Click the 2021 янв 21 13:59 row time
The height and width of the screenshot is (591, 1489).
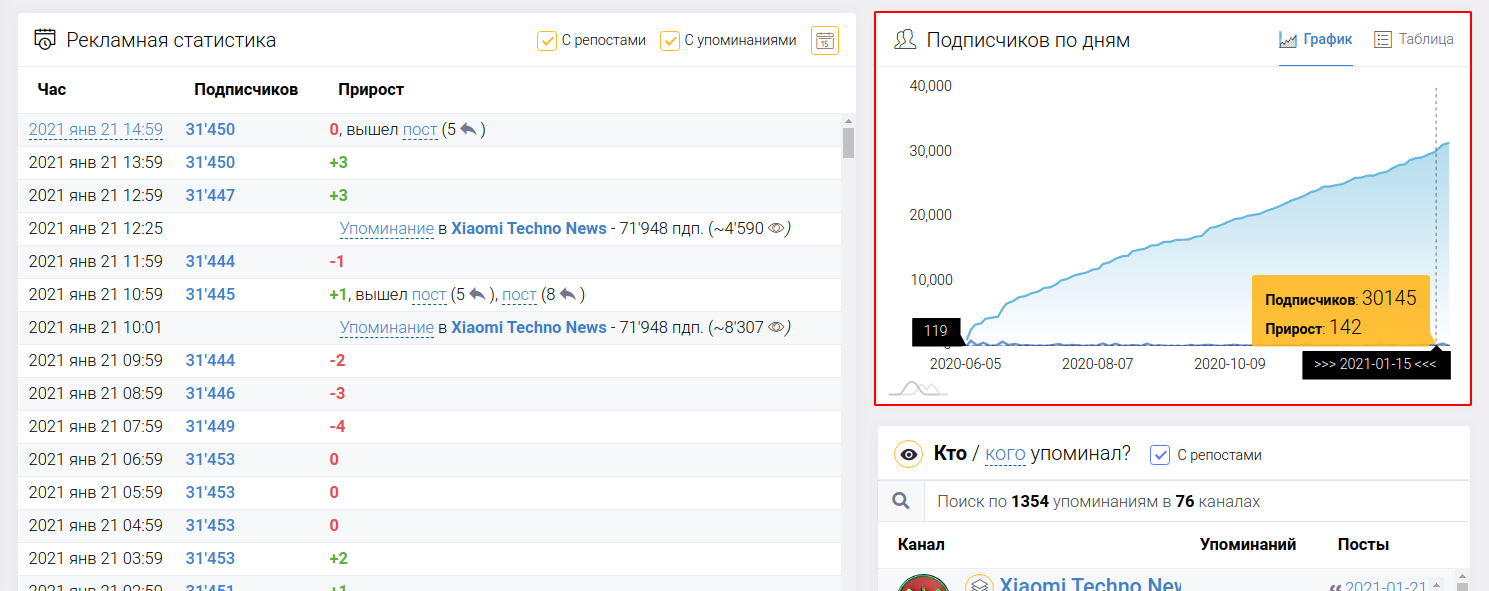click(x=96, y=162)
